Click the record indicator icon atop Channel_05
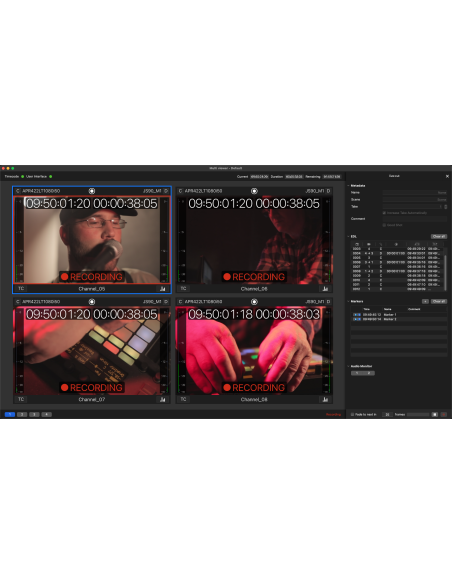The height and width of the screenshot is (584, 452). point(92,191)
